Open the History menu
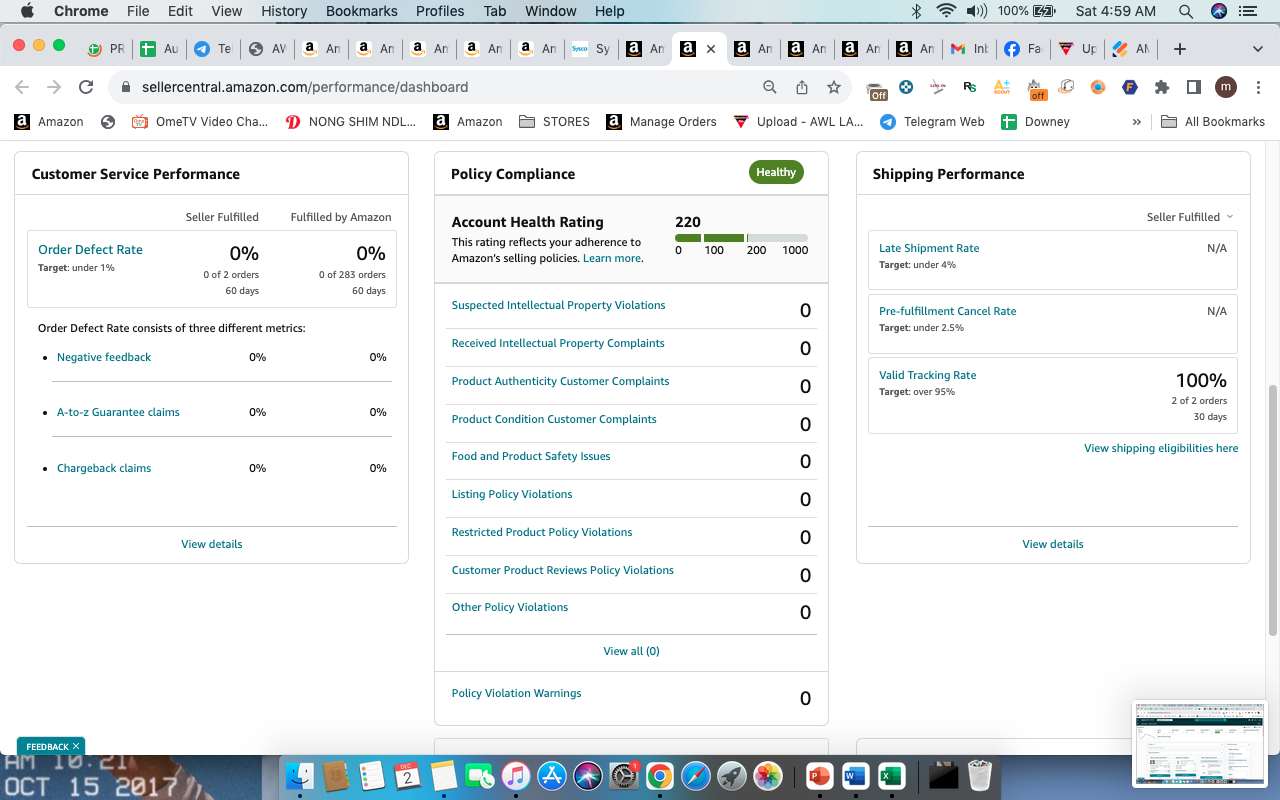The width and height of the screenshot is (1280, 800). point(284,11)
